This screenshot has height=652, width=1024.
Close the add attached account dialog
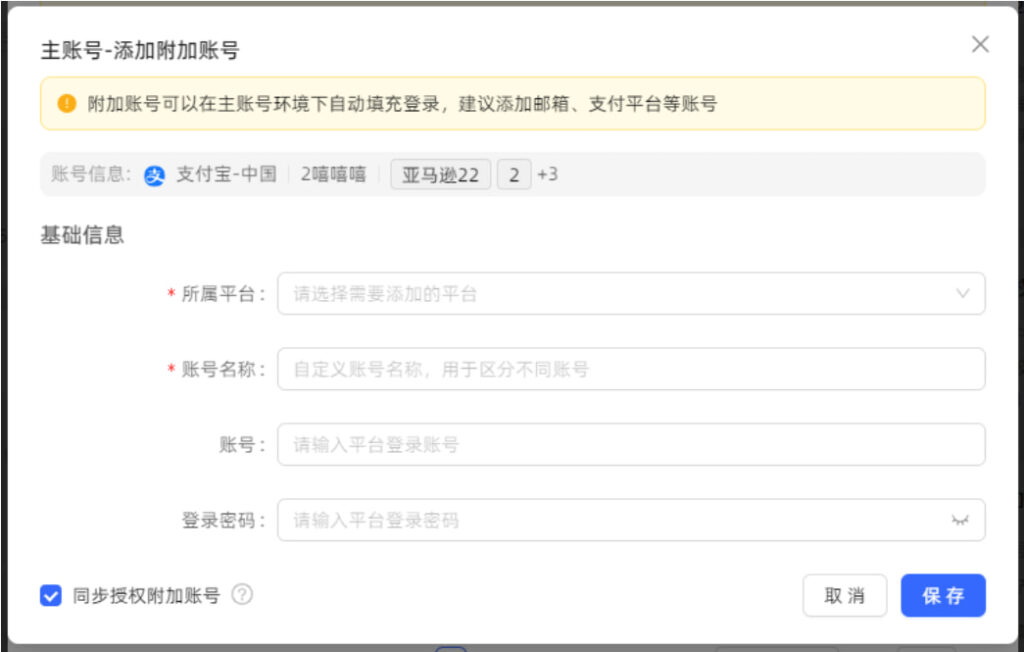(980, 44)
